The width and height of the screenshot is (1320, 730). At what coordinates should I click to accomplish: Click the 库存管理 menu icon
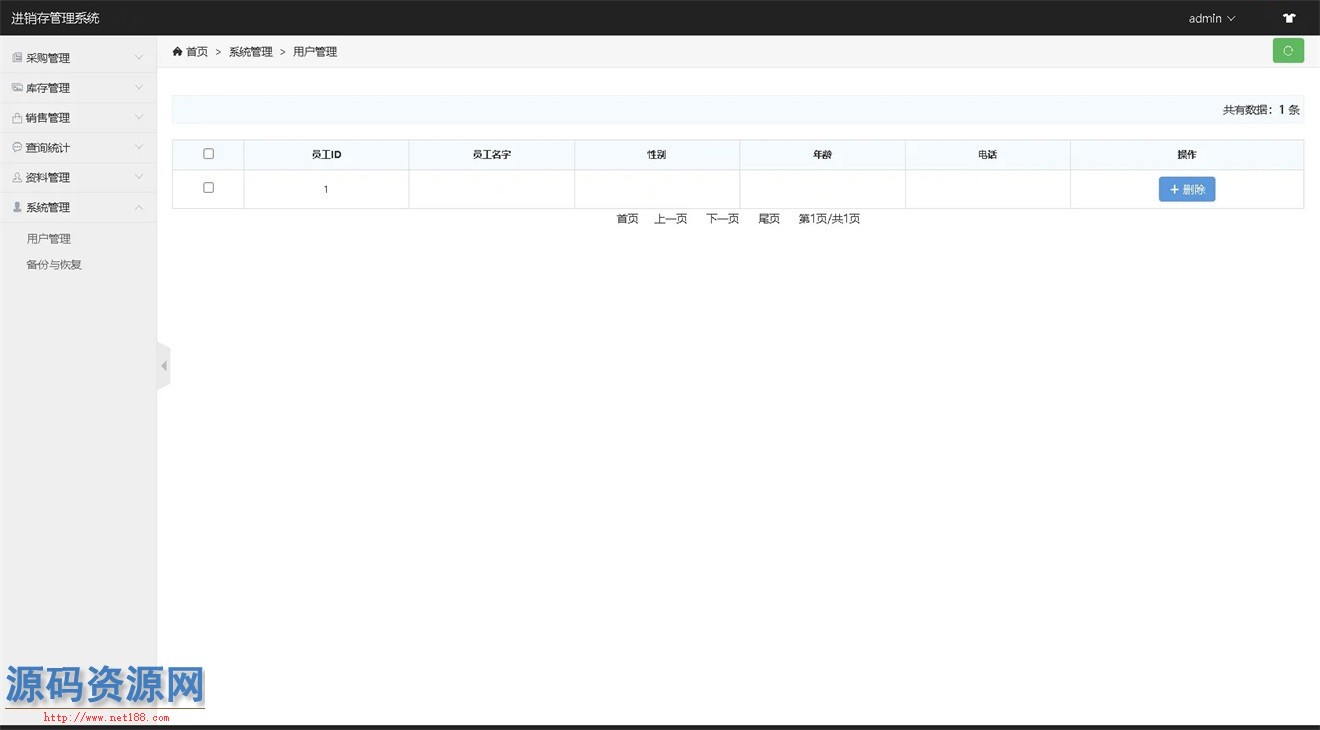[17, 88]
